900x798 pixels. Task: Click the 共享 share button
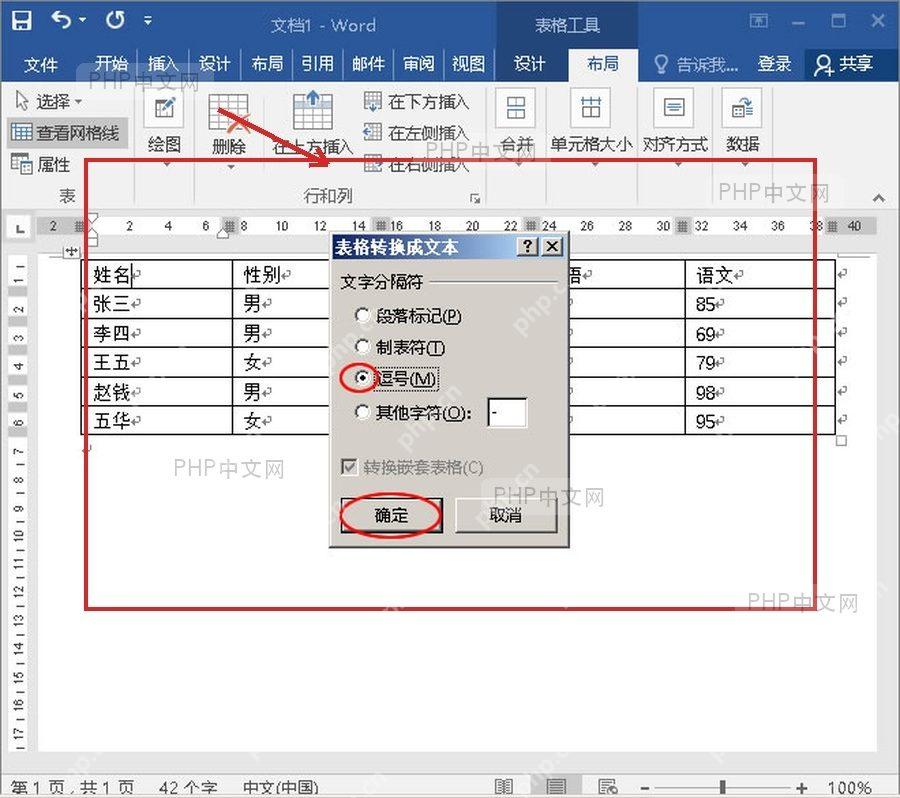(844, 64)
